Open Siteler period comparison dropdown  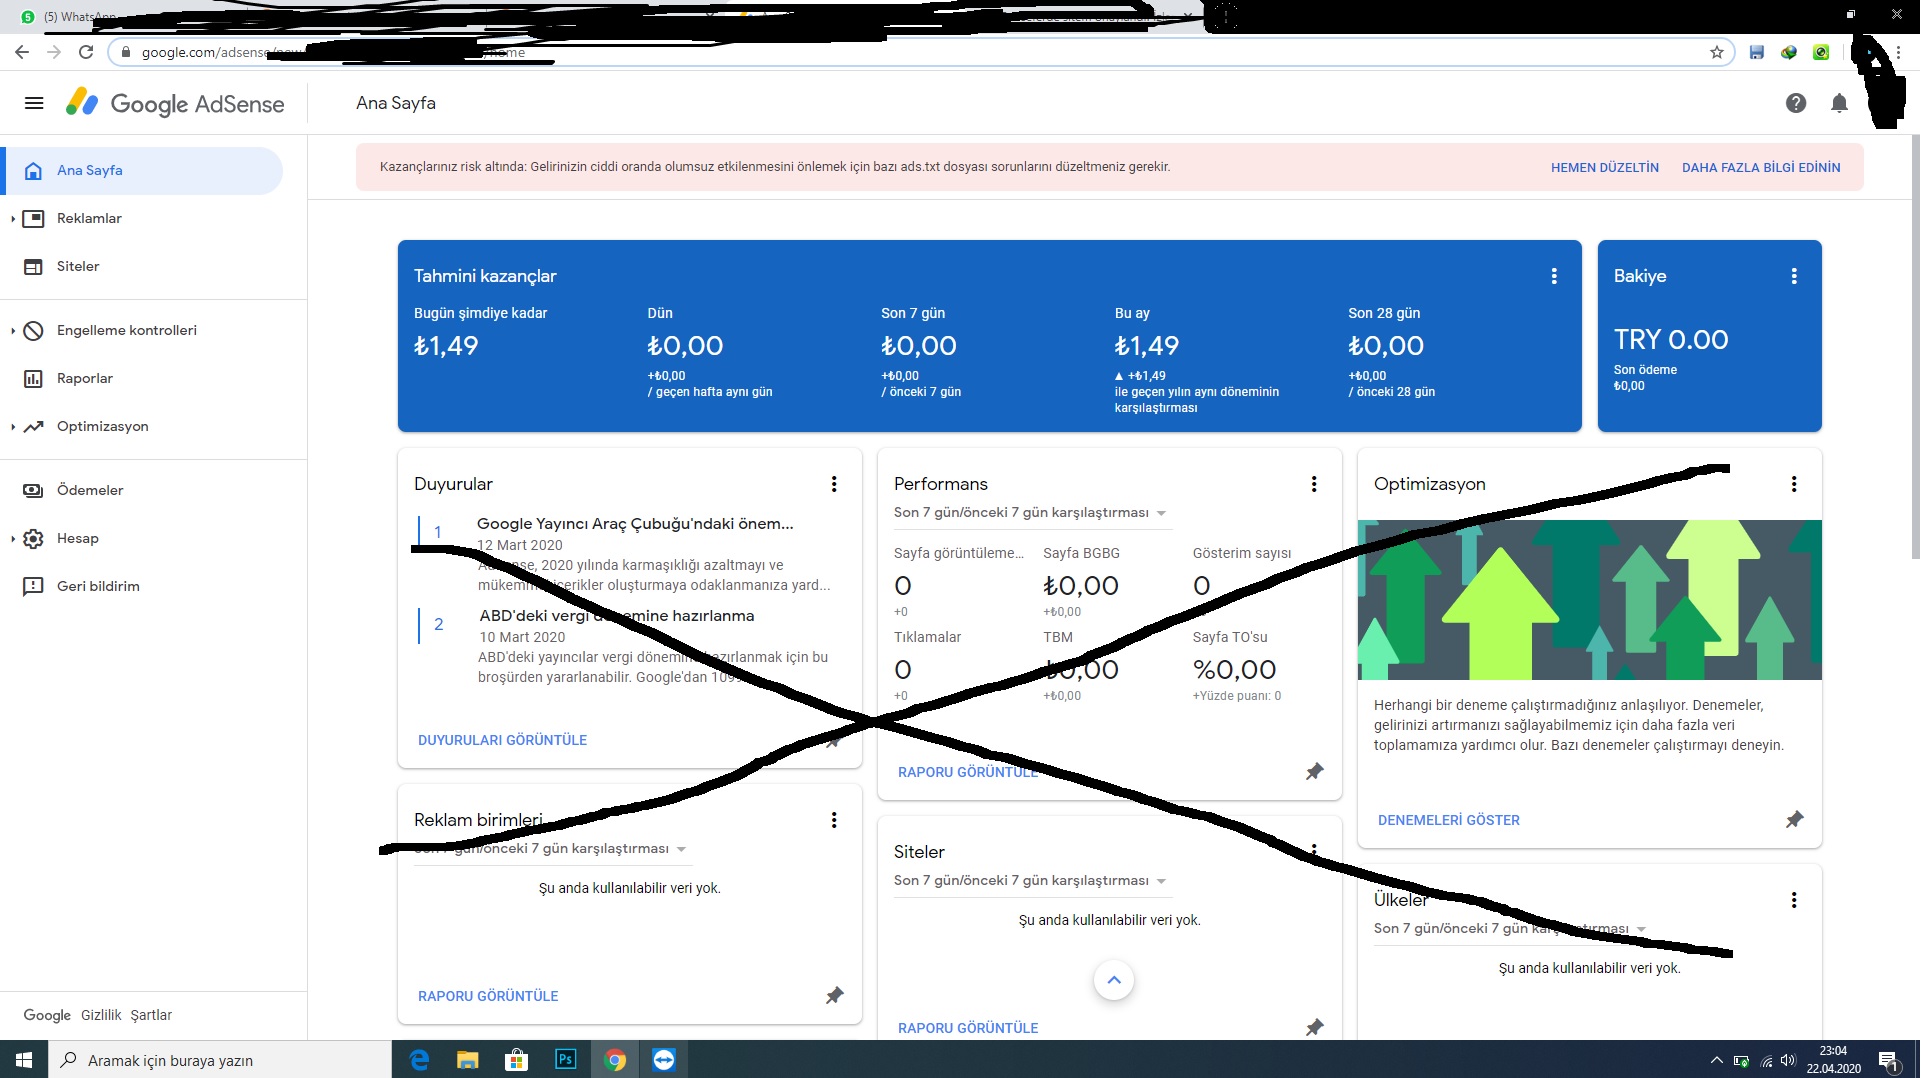1031,881
